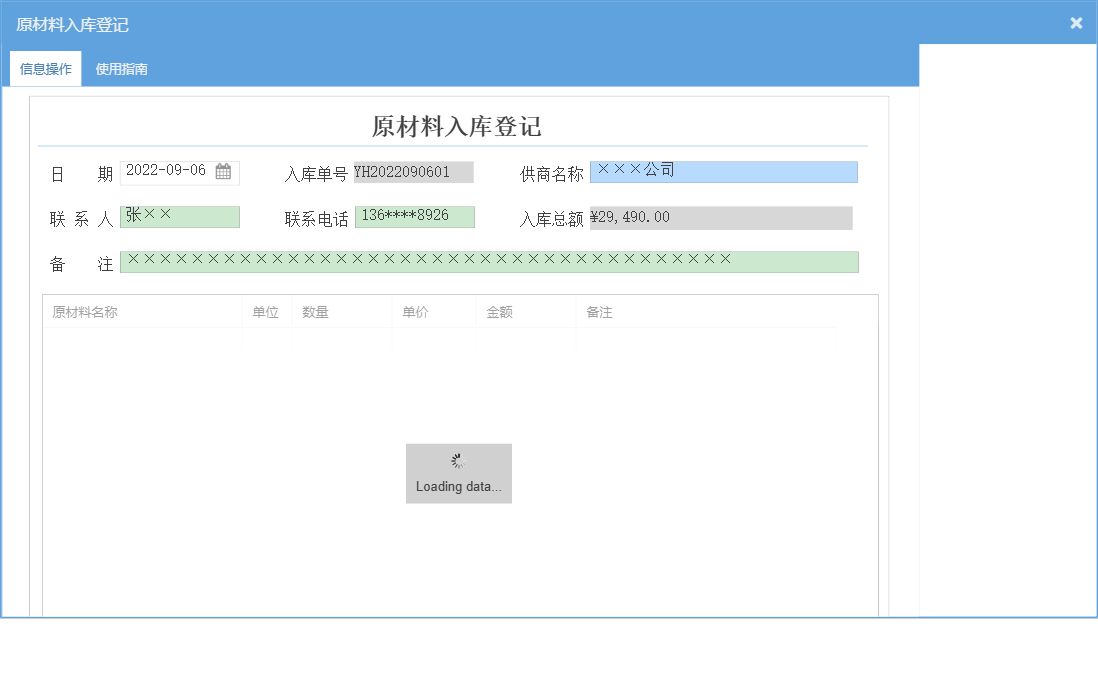Select the 金额 column header
The width and height of the screenshot is (1098, 687).
coord(501,311)
